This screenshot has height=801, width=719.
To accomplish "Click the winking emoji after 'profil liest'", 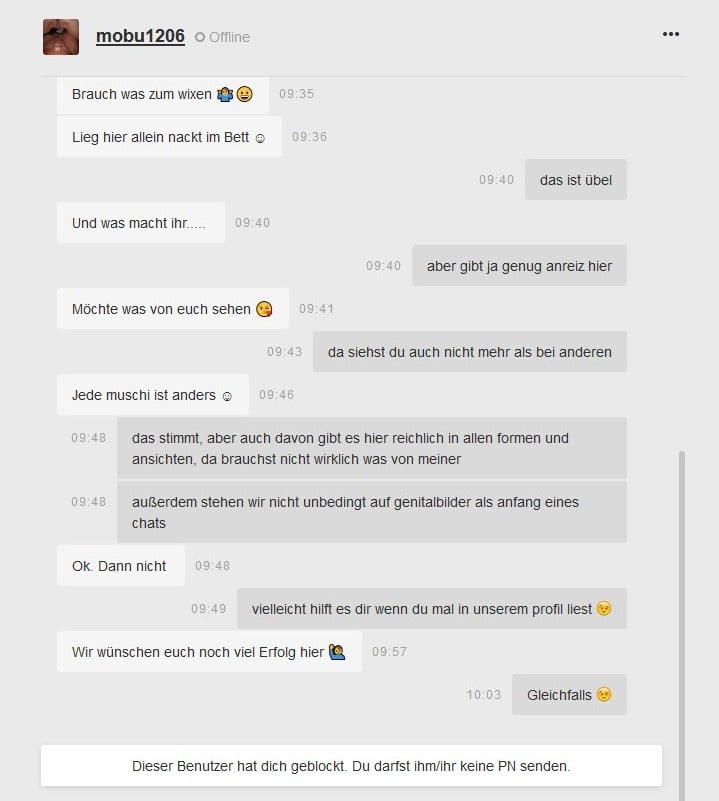I will click(x=604, y=609).
